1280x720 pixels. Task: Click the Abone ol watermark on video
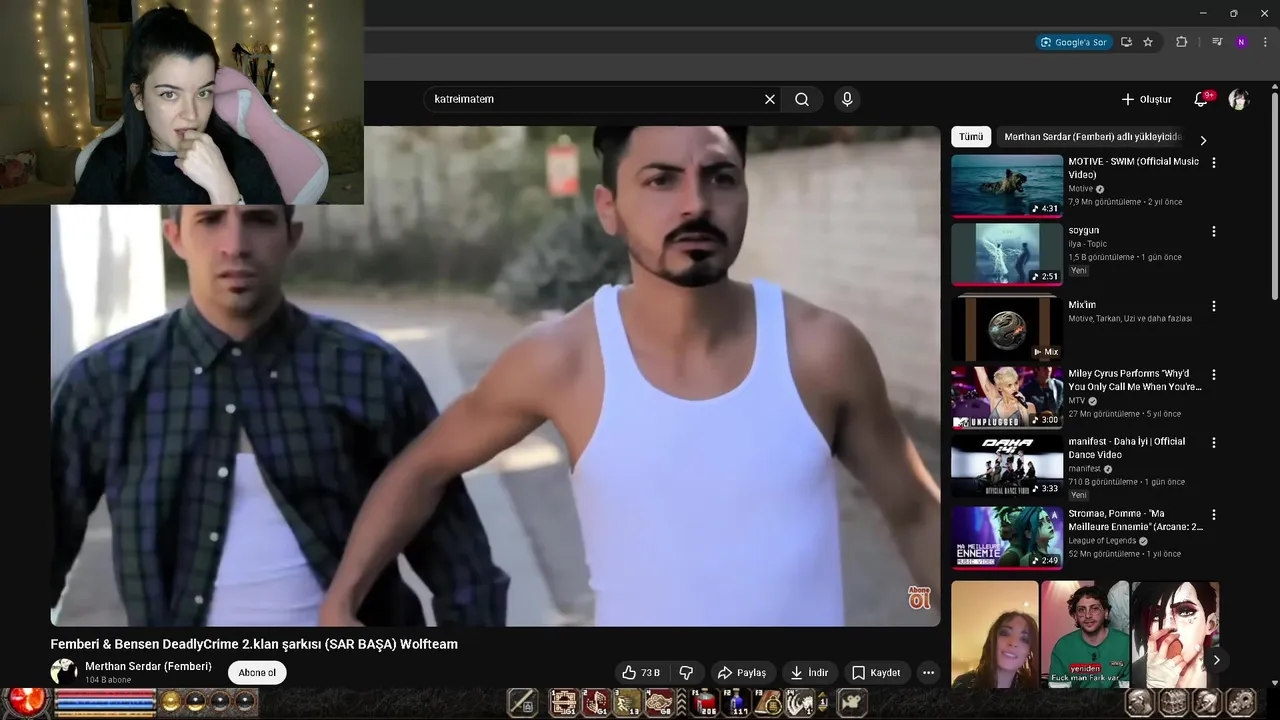[919, 597]
